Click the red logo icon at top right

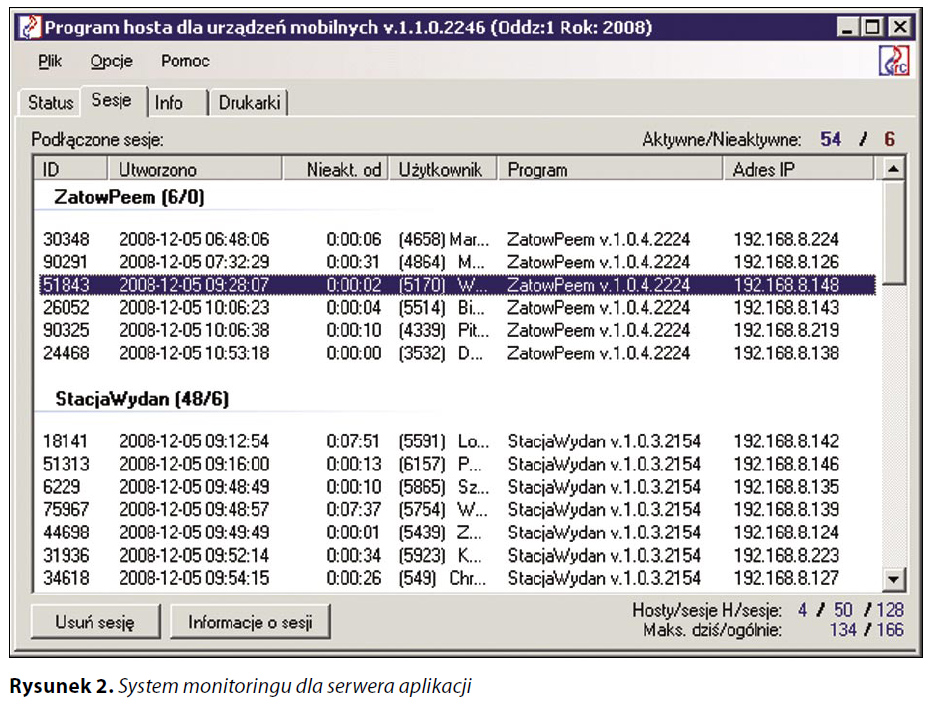point(893,61)
